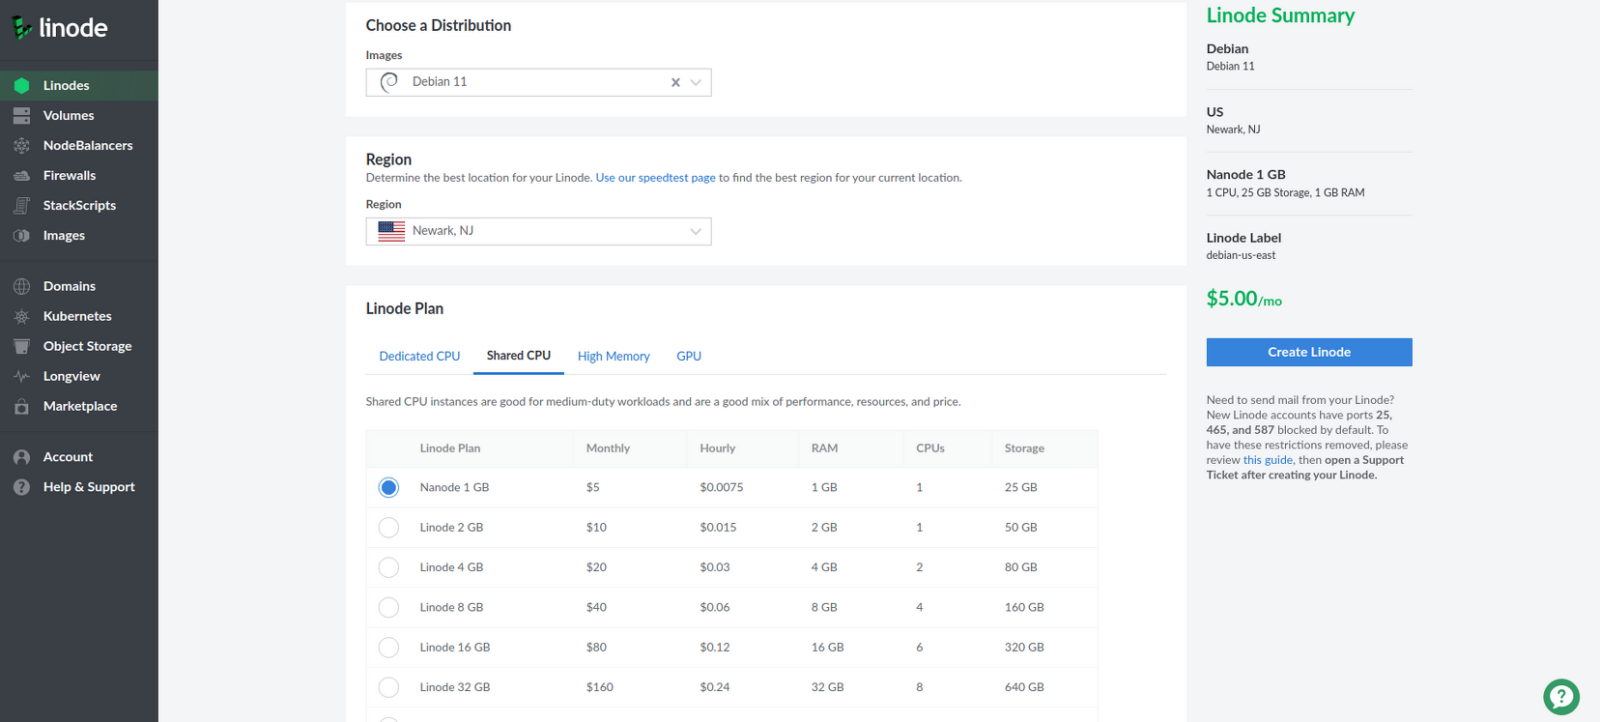
Task: Open Marketplace via its bag icon
Action: 22,407
